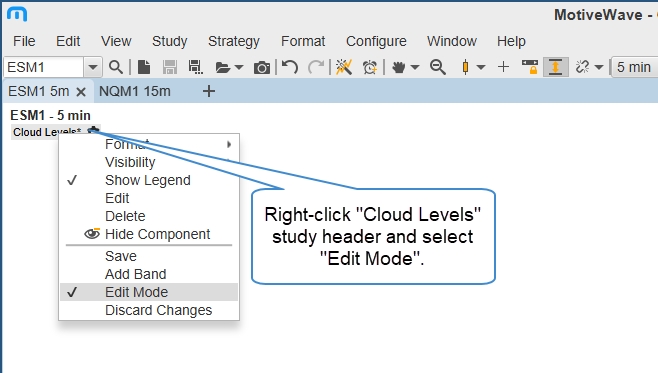Viewport: 658px width, 373px height.
Task: Click the camera screenshot icon
Action: point(262,67)
